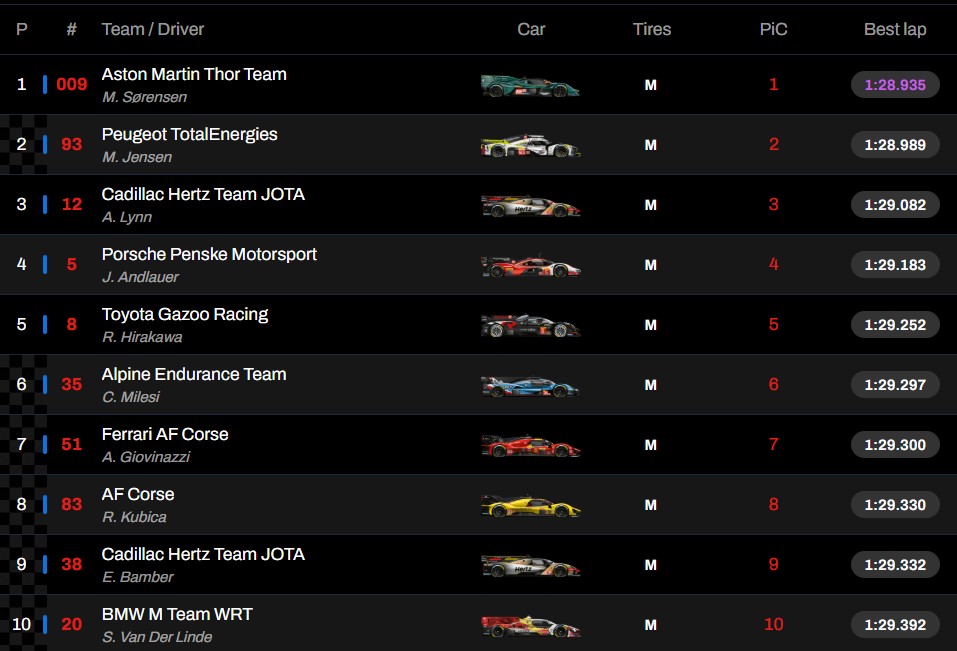The width and height of the screenshot is (957, 651).
Task: Click the Toyota Gazoo Racing car image
Action: click(x=530, y=325)
